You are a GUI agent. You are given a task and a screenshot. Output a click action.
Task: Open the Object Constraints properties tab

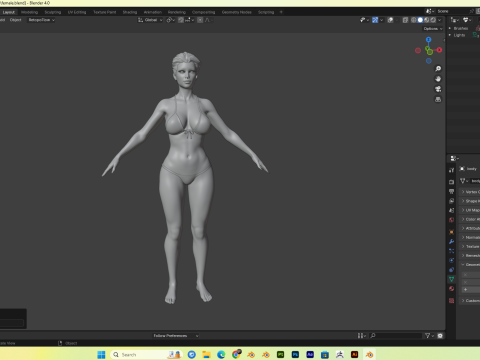[451, 269]
